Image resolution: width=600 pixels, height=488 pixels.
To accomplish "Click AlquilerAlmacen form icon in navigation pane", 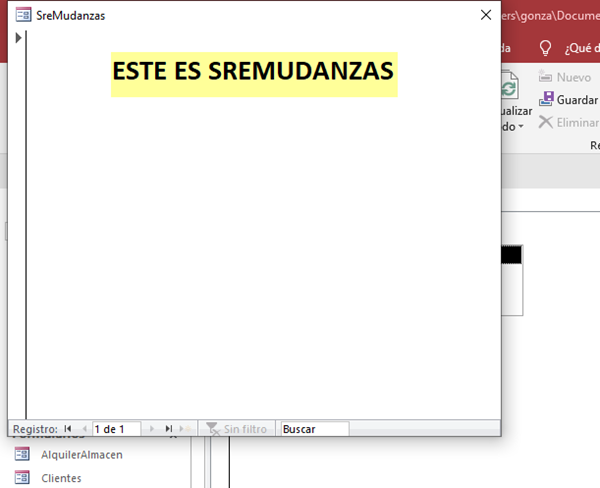I will point(22,455).
